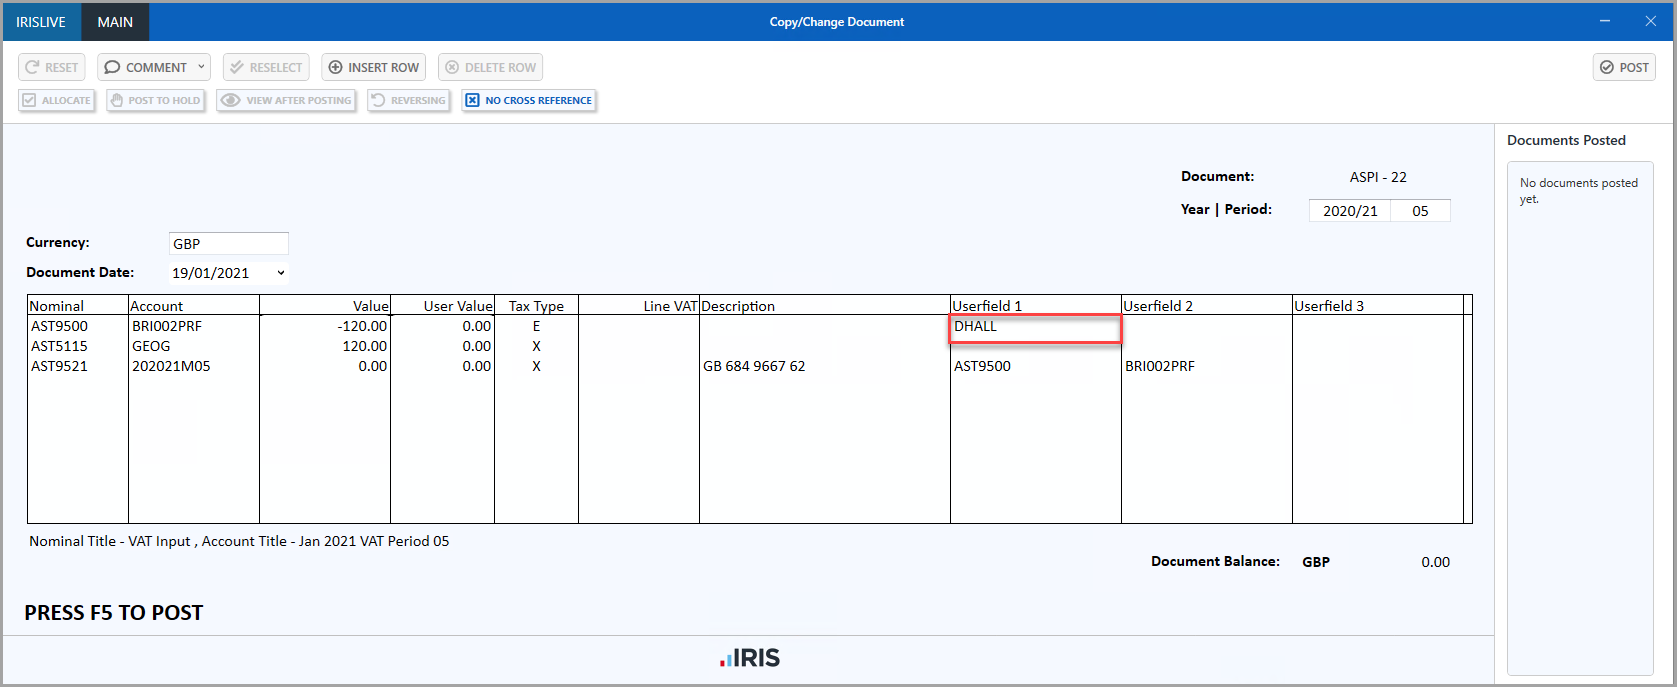The width and height of the screenshot is (1677, 687).
Task: Expand the Comment dropdown arrow
Action: click(x=201, y=67)
